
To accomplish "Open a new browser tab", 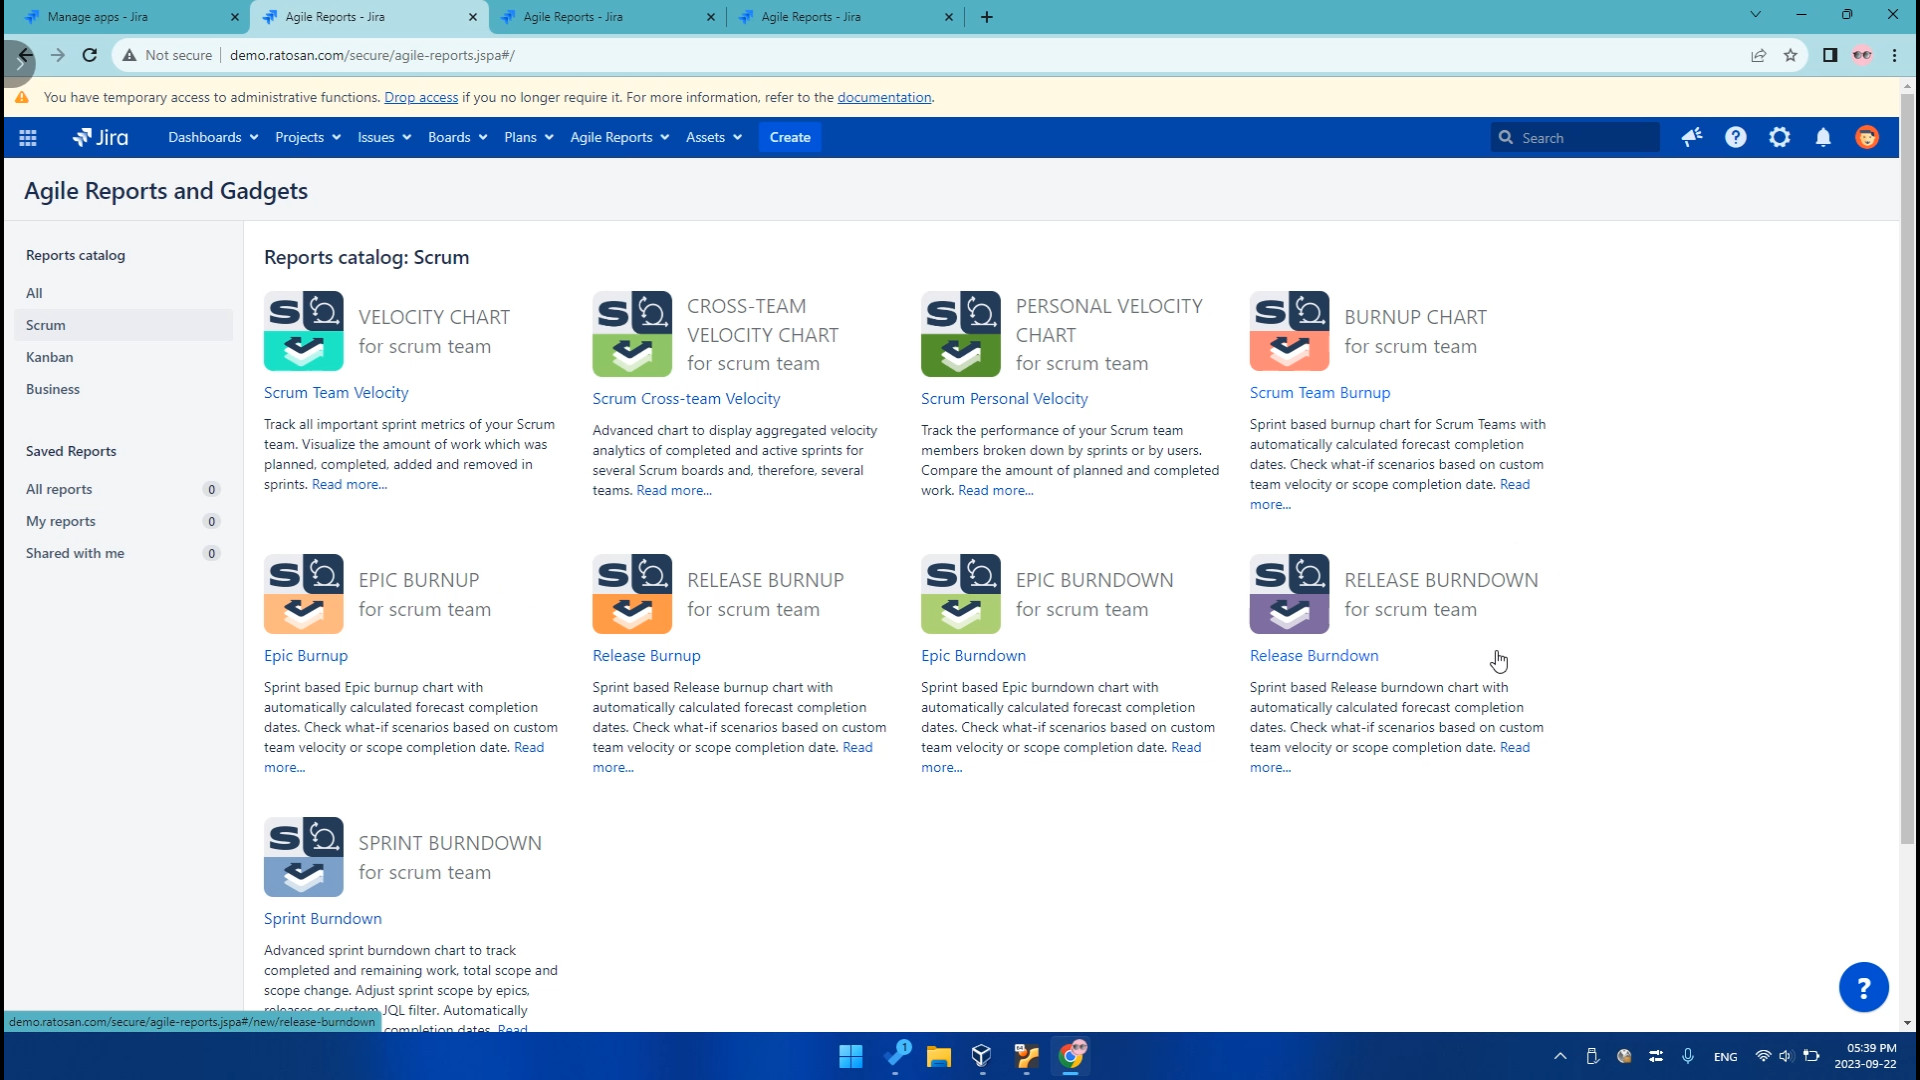I will click(987, 17).
